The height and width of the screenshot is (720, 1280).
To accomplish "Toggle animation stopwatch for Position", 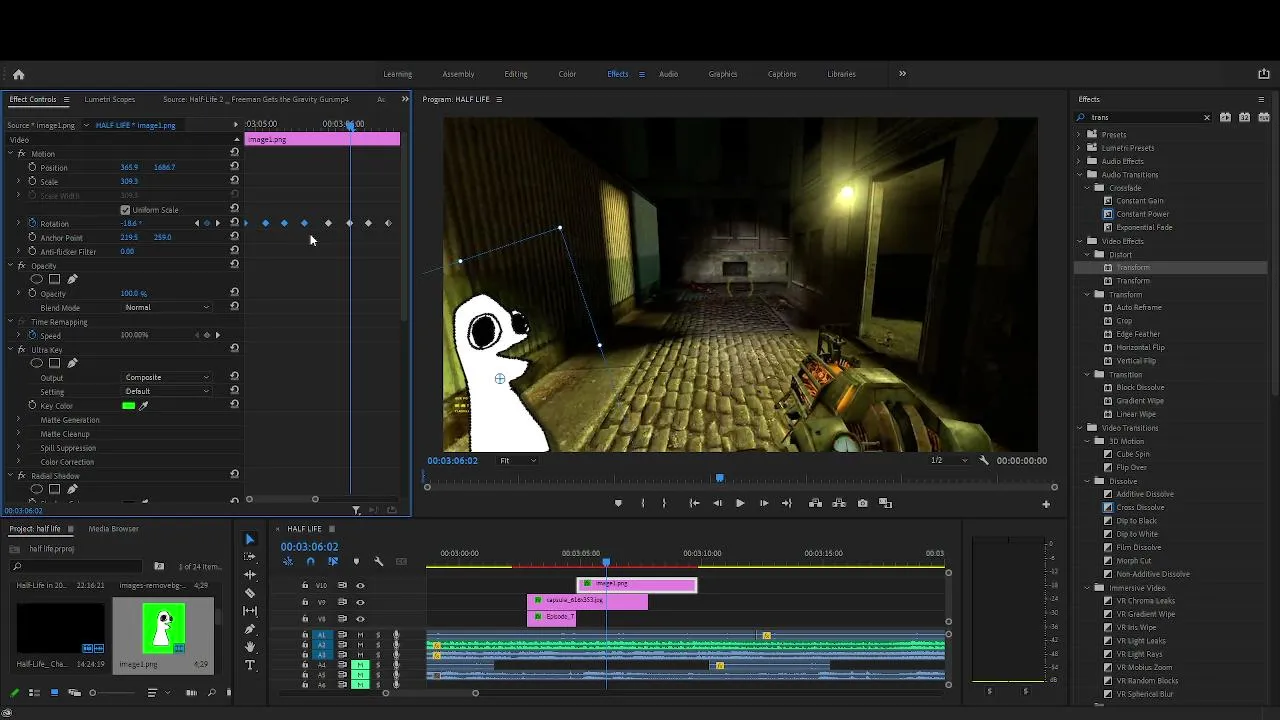I will pos(32,167).
